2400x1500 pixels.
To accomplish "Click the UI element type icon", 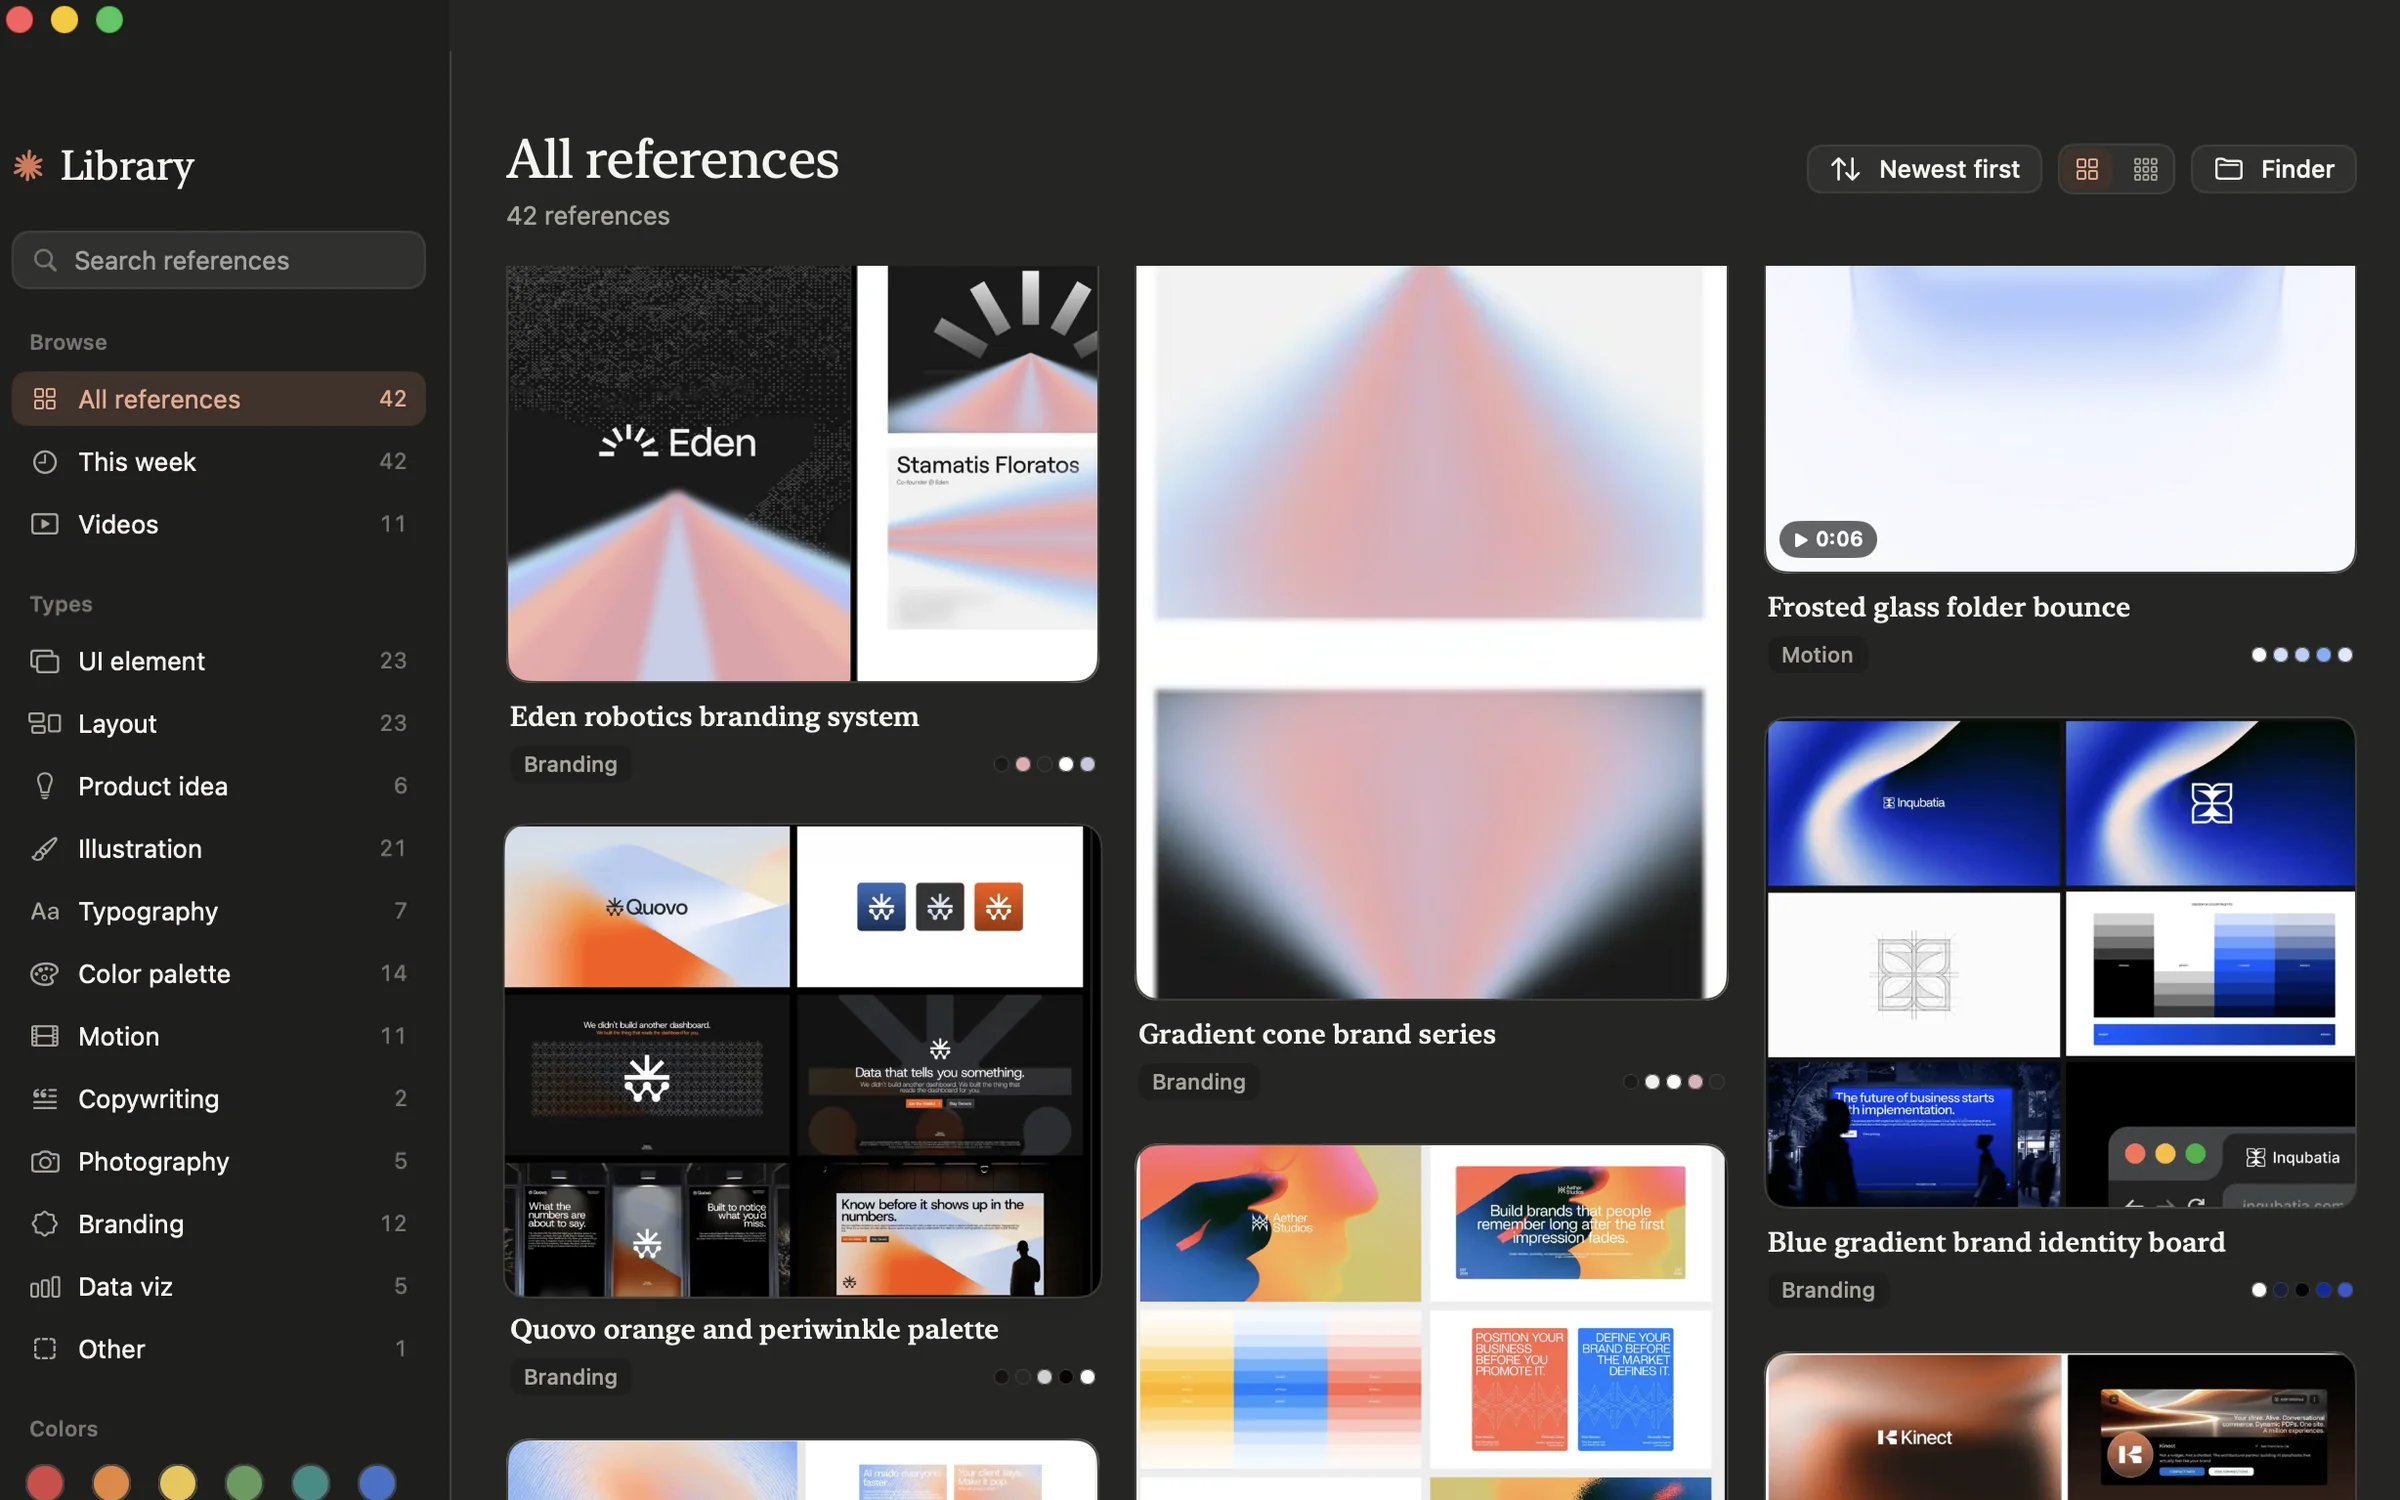I will point(44,661).
